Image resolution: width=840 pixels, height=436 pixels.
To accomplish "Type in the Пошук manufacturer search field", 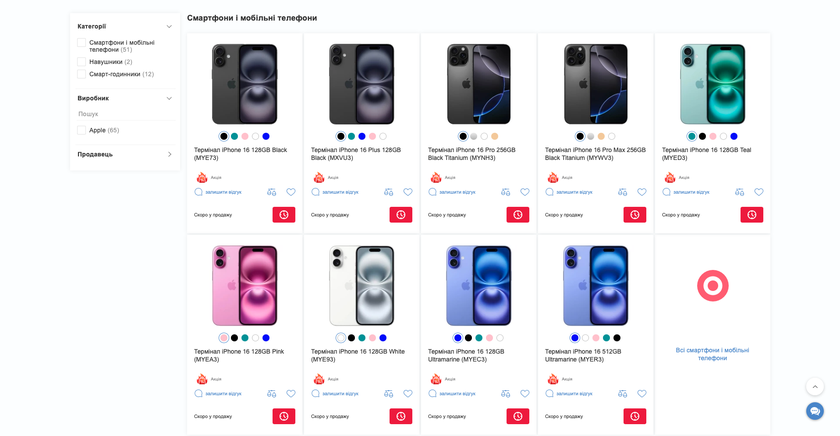I will pos(124,114).
